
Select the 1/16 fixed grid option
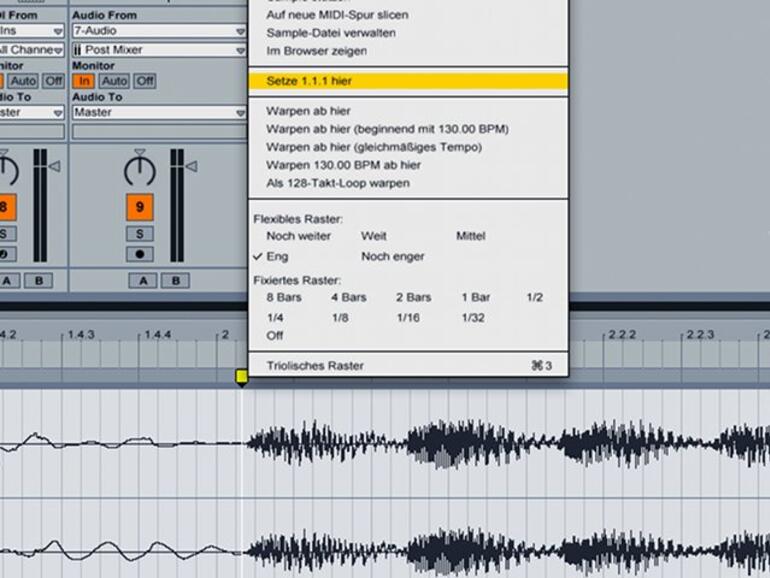point(408,317)
